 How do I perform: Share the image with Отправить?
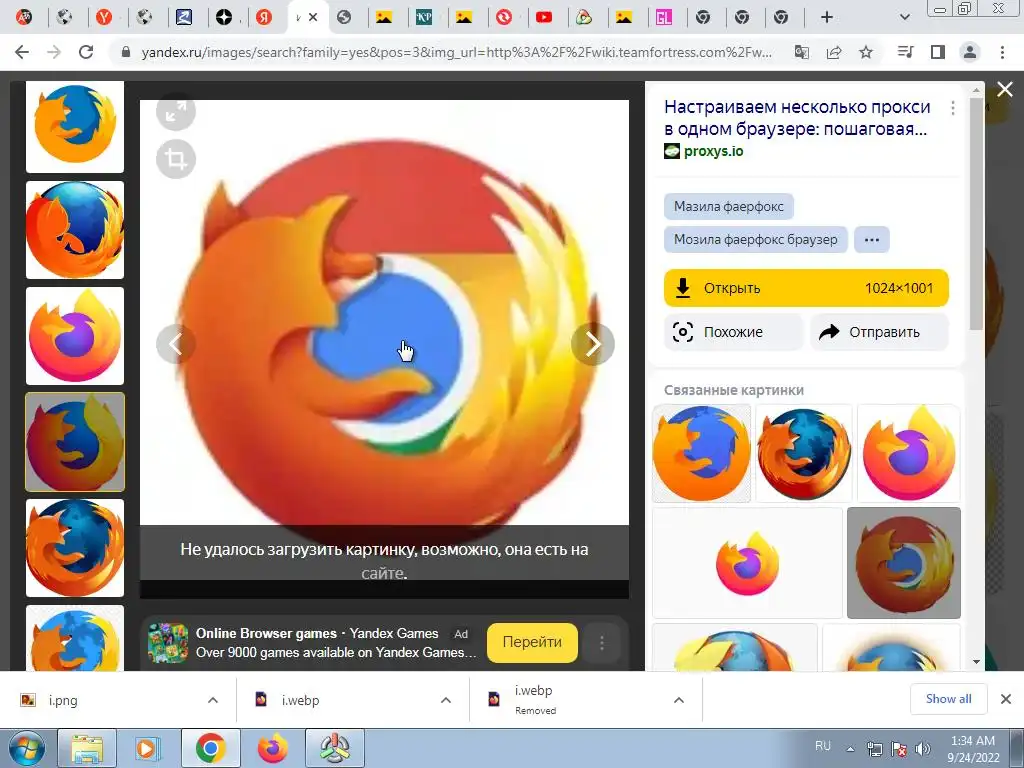point(879,332)
